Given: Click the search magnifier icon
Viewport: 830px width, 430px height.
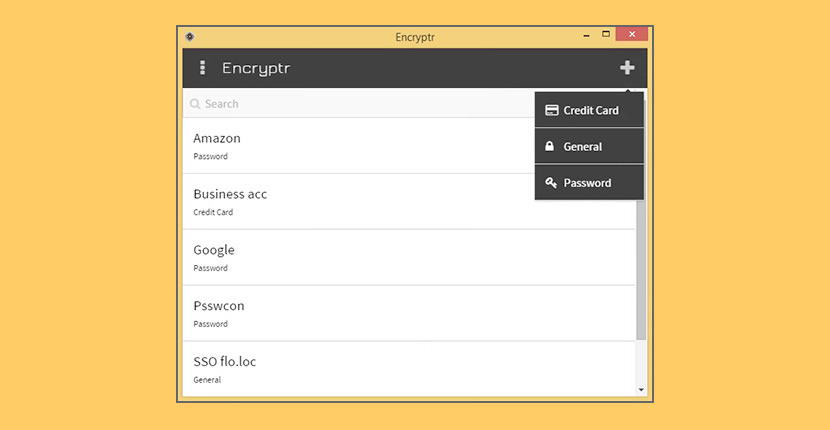Looking at the screenshot, I should coord(195,104).
